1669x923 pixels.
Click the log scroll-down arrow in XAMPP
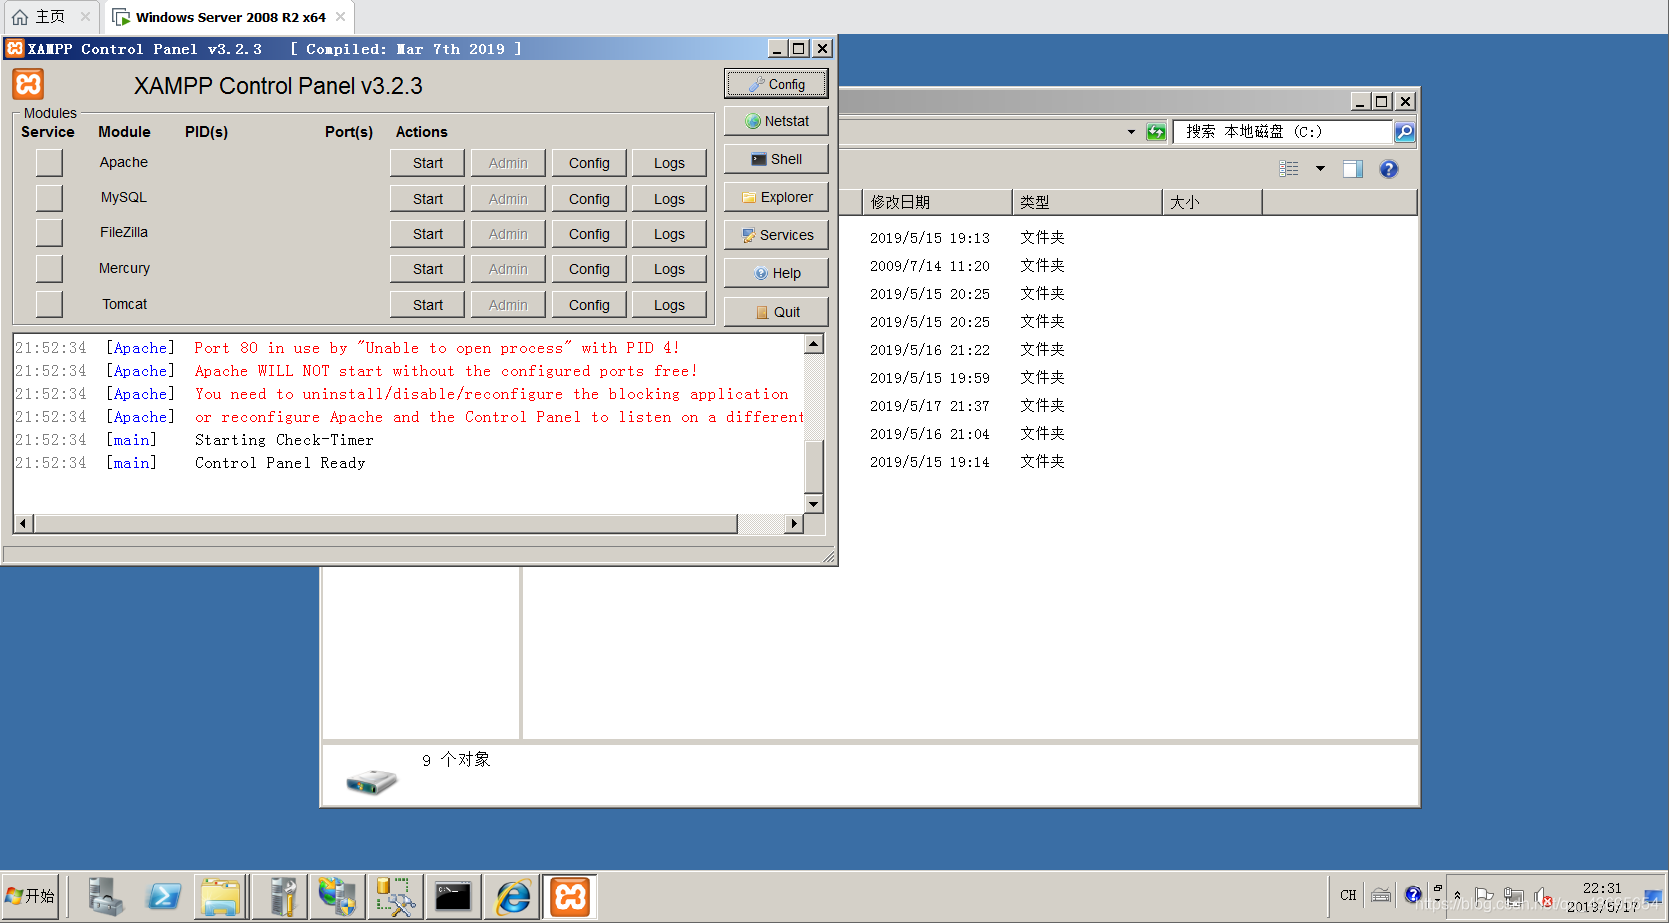(x=814, y=504)
